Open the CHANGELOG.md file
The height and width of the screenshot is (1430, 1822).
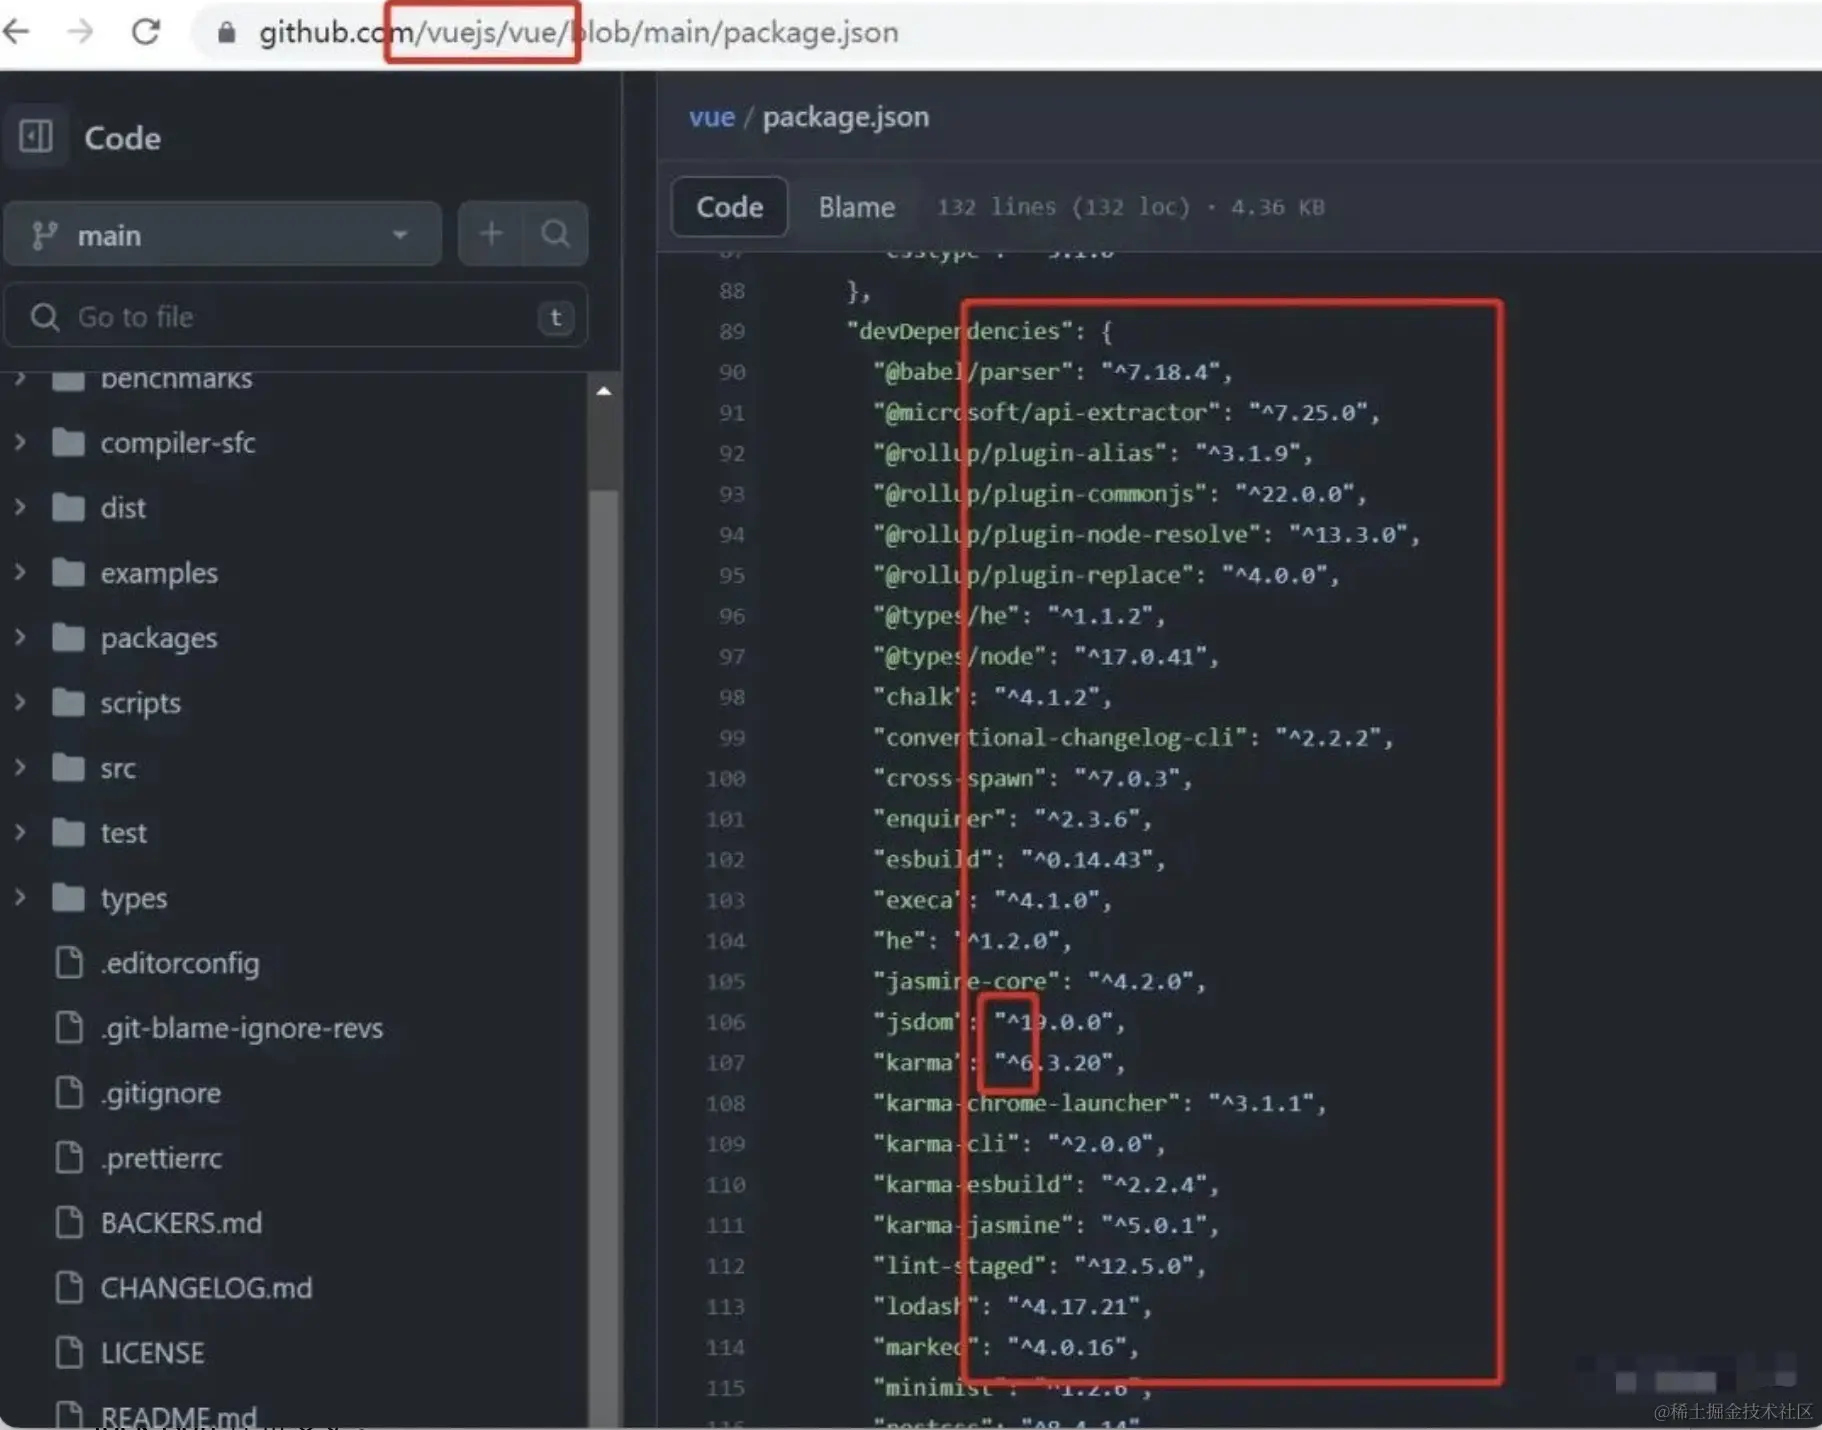pyautogui.click(x=206, y=1288)
